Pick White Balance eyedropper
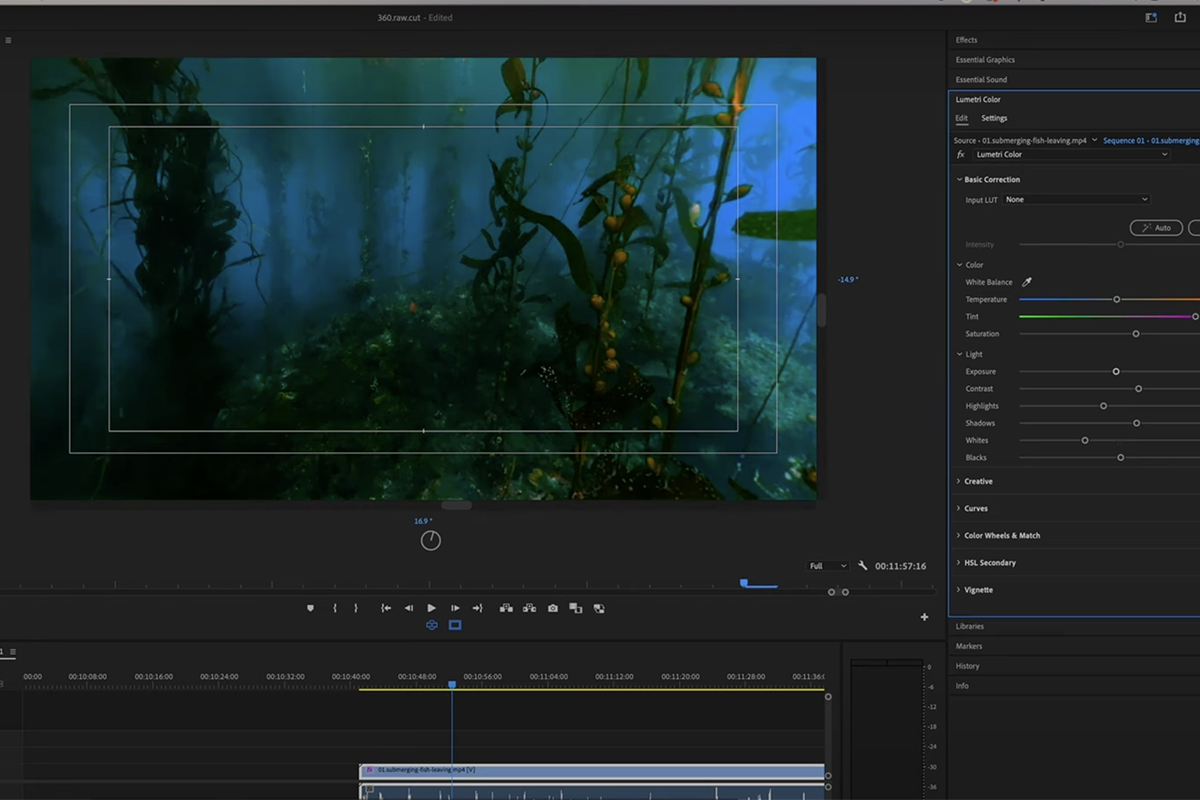This screenshot has height=800, width=1200. click(x=1027, y=282)
